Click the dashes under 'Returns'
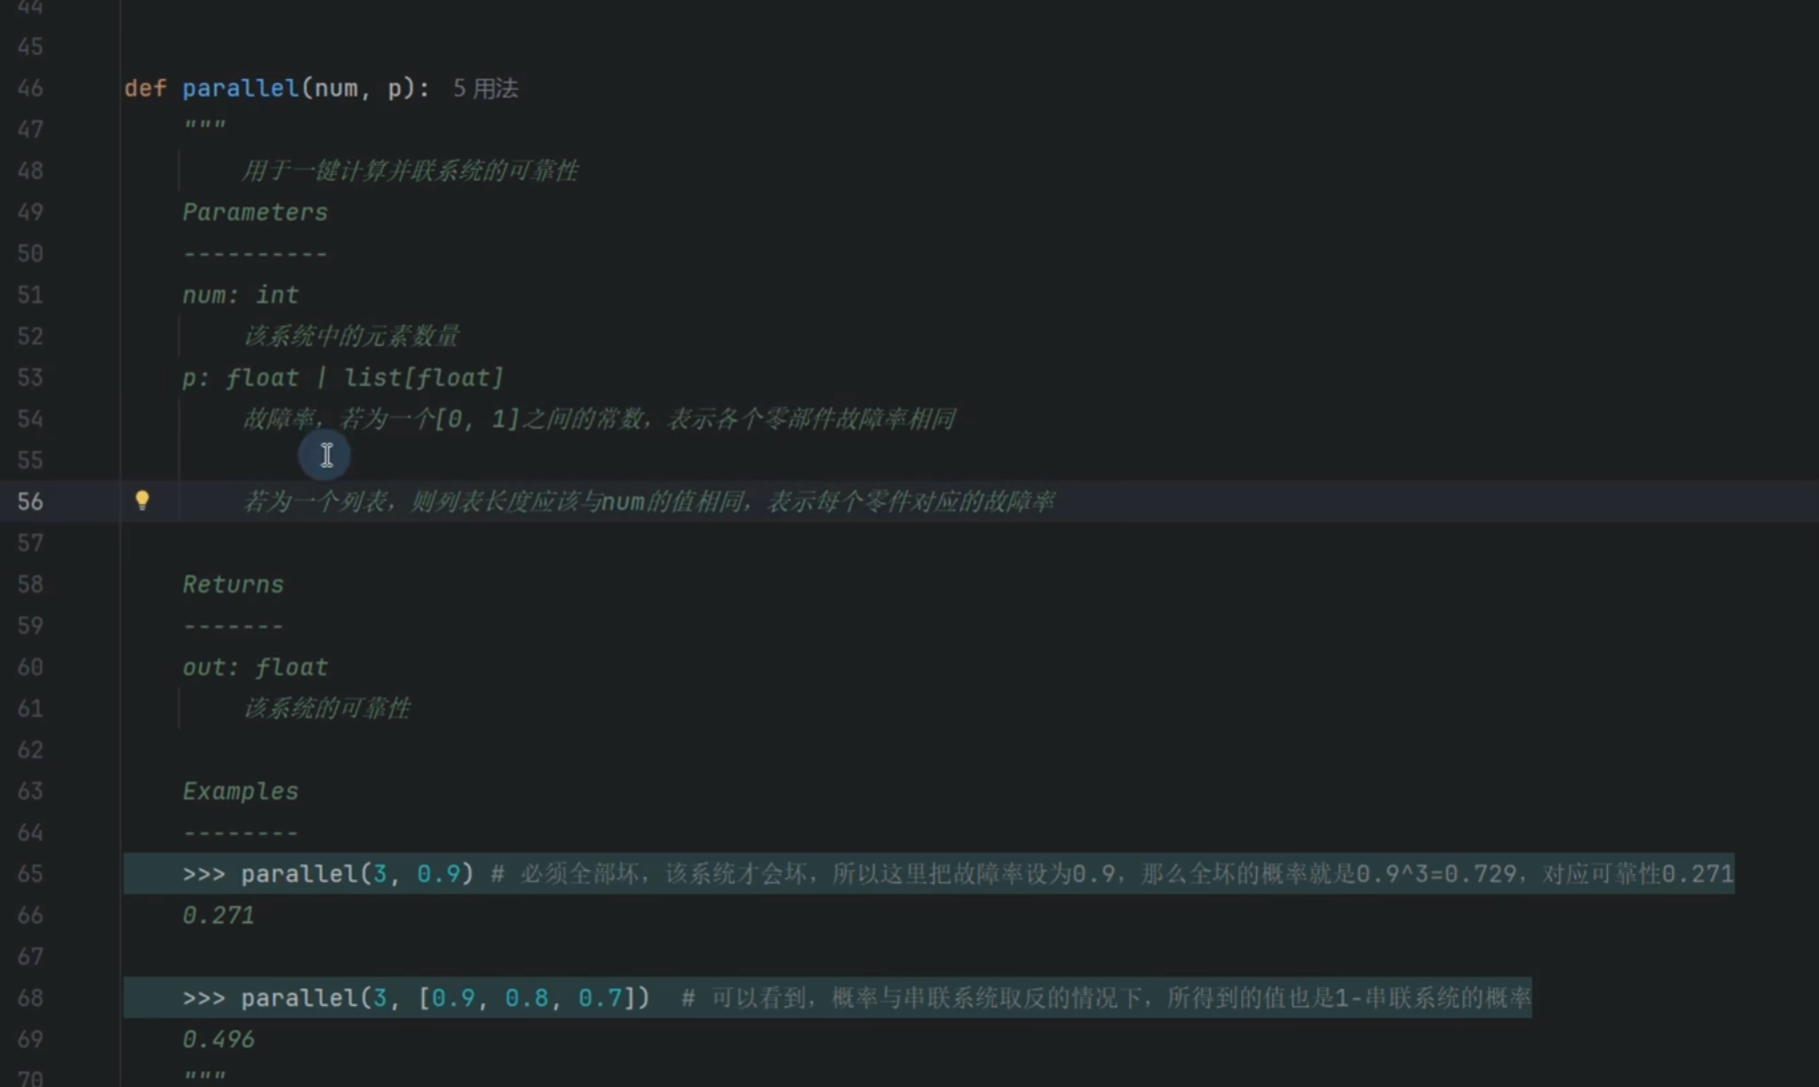The height and width of the screenshot is (1087, 1819). pyautogui.click(x=233, y=626)
